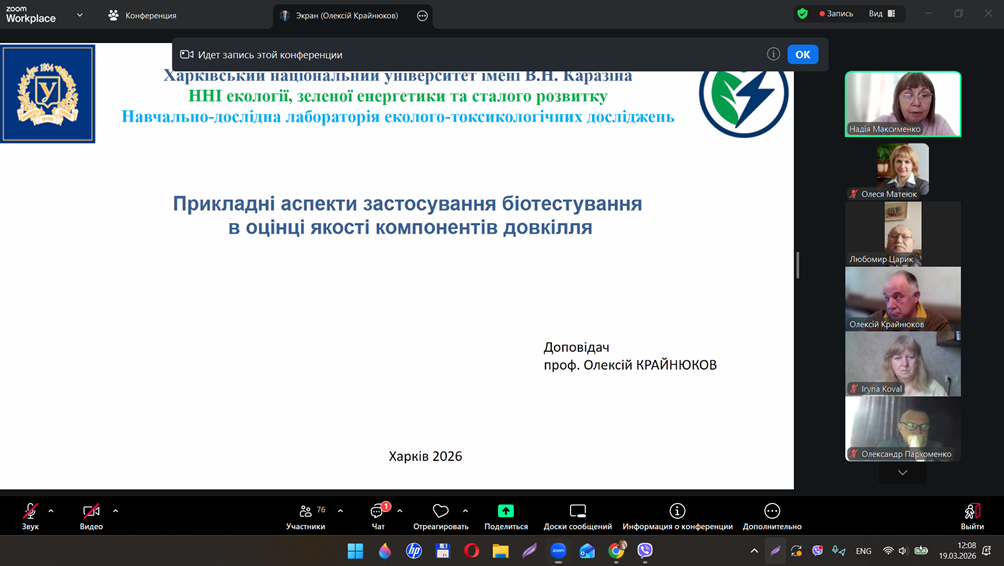Open the Participants panel icon
1004x566 pixels.
[305, 511]
